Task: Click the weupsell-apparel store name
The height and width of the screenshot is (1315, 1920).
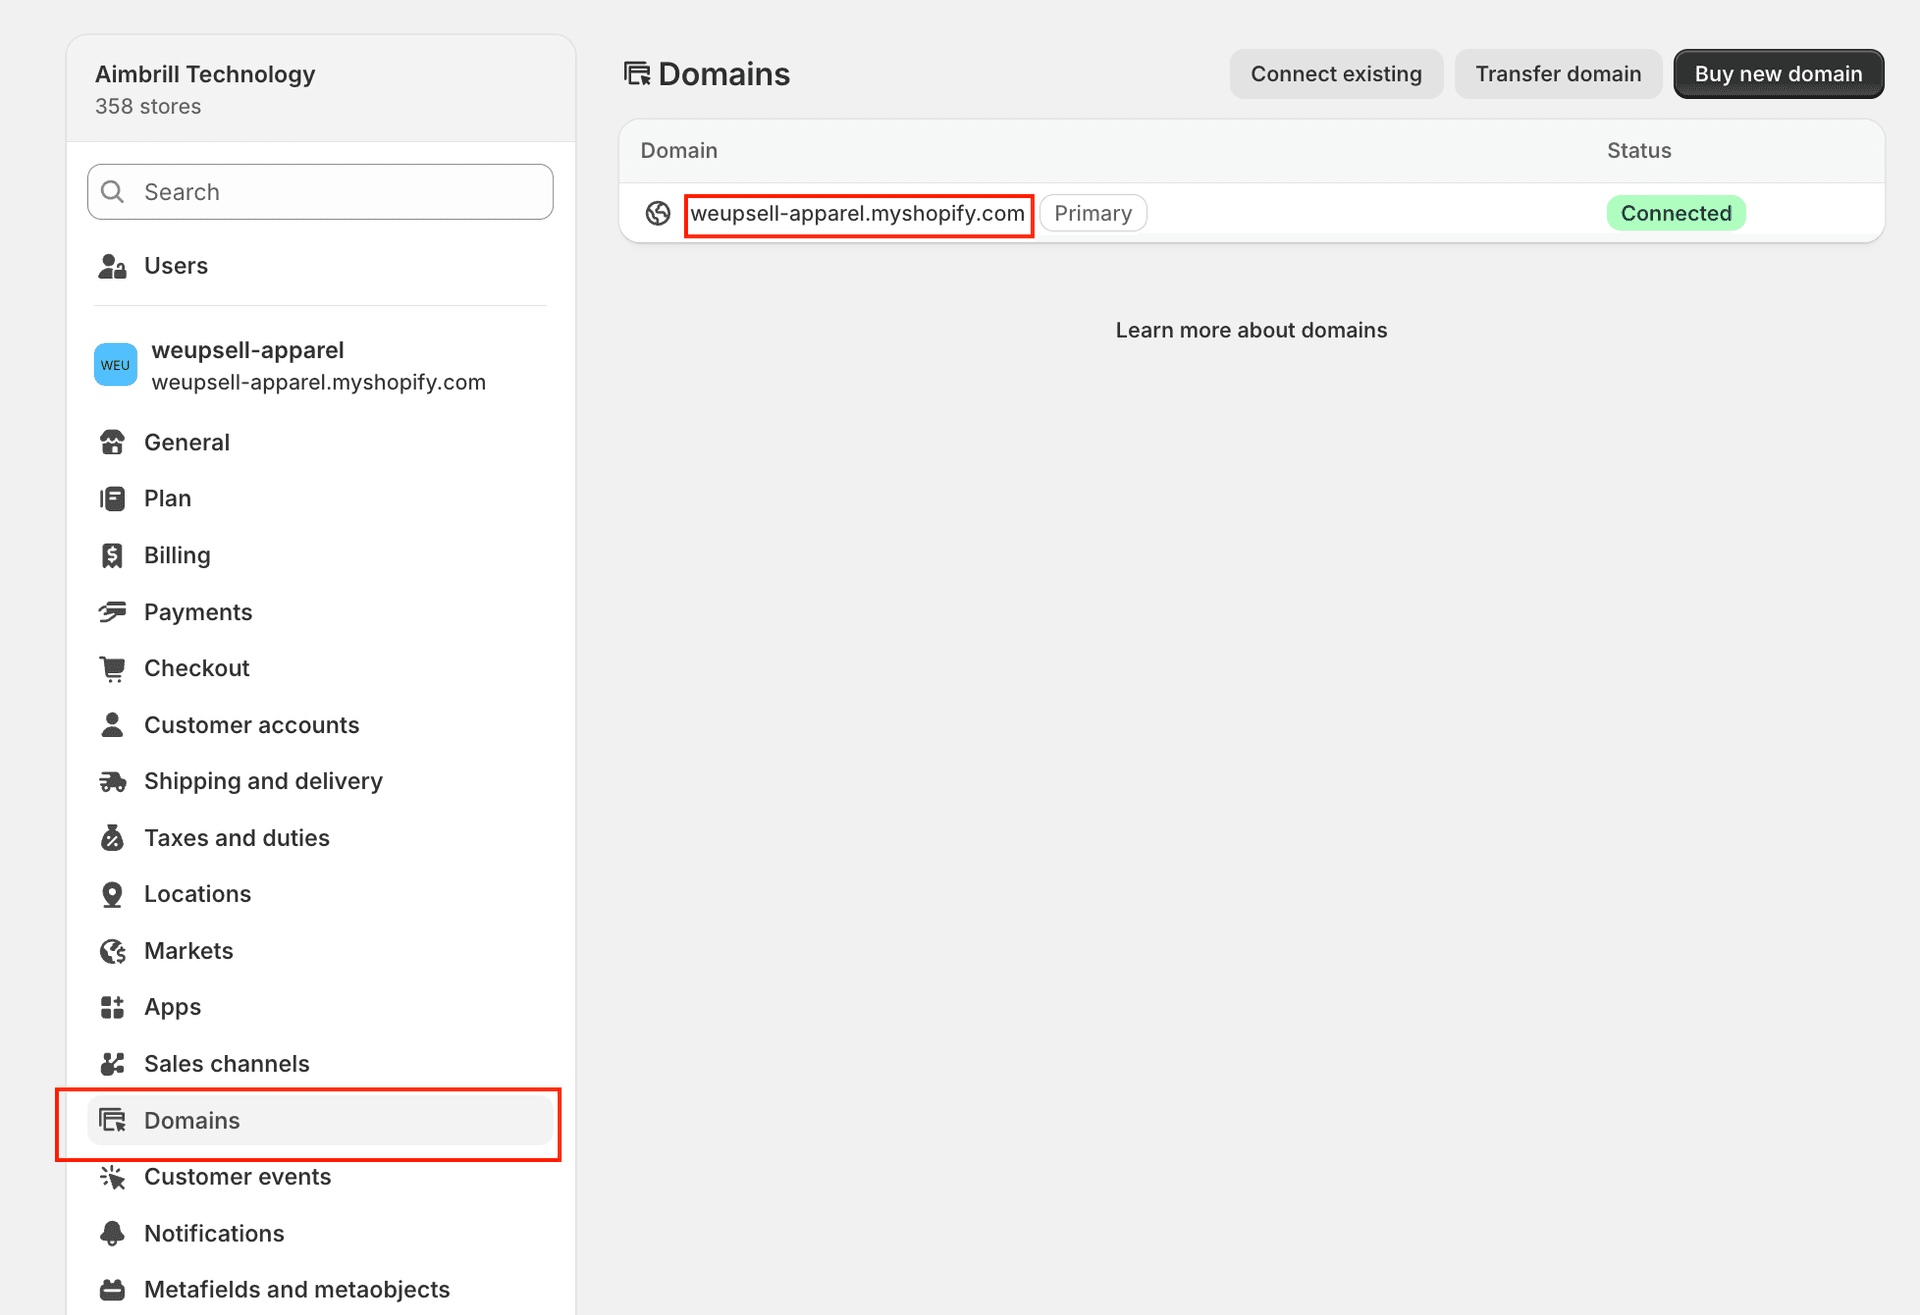Action: click(248, 350)
